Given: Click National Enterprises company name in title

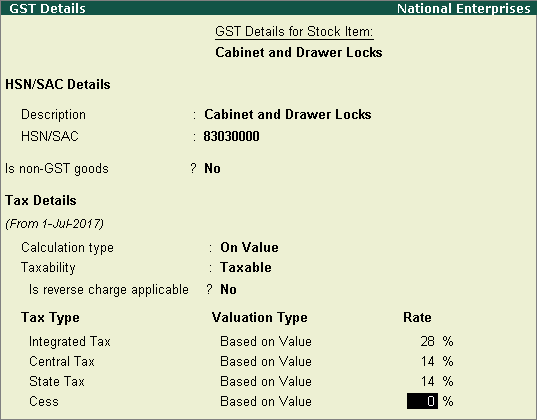Looking at the screenshot, I should [464, 8].
